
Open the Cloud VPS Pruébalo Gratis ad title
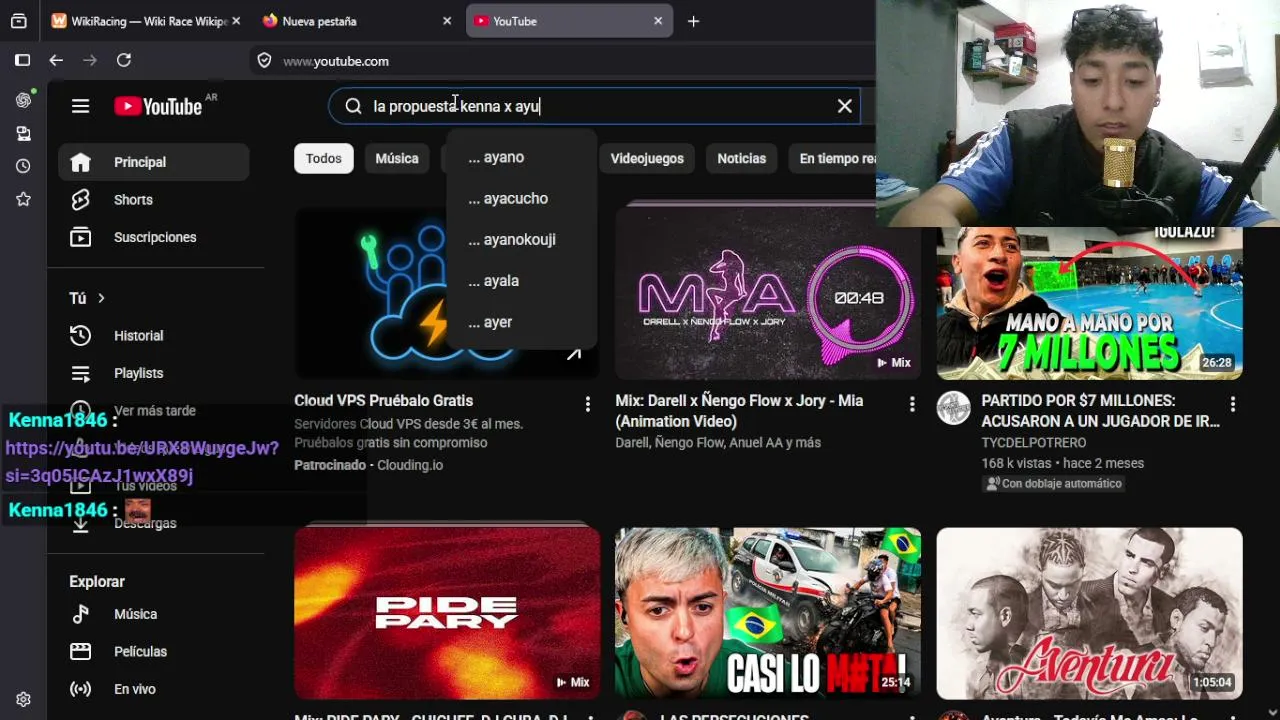click(x=383, y=400)
